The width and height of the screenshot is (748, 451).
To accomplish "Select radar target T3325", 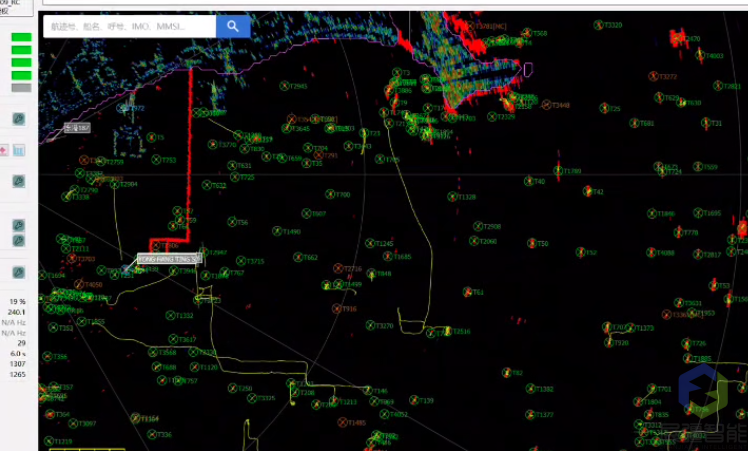I will [x=252, y=398].
